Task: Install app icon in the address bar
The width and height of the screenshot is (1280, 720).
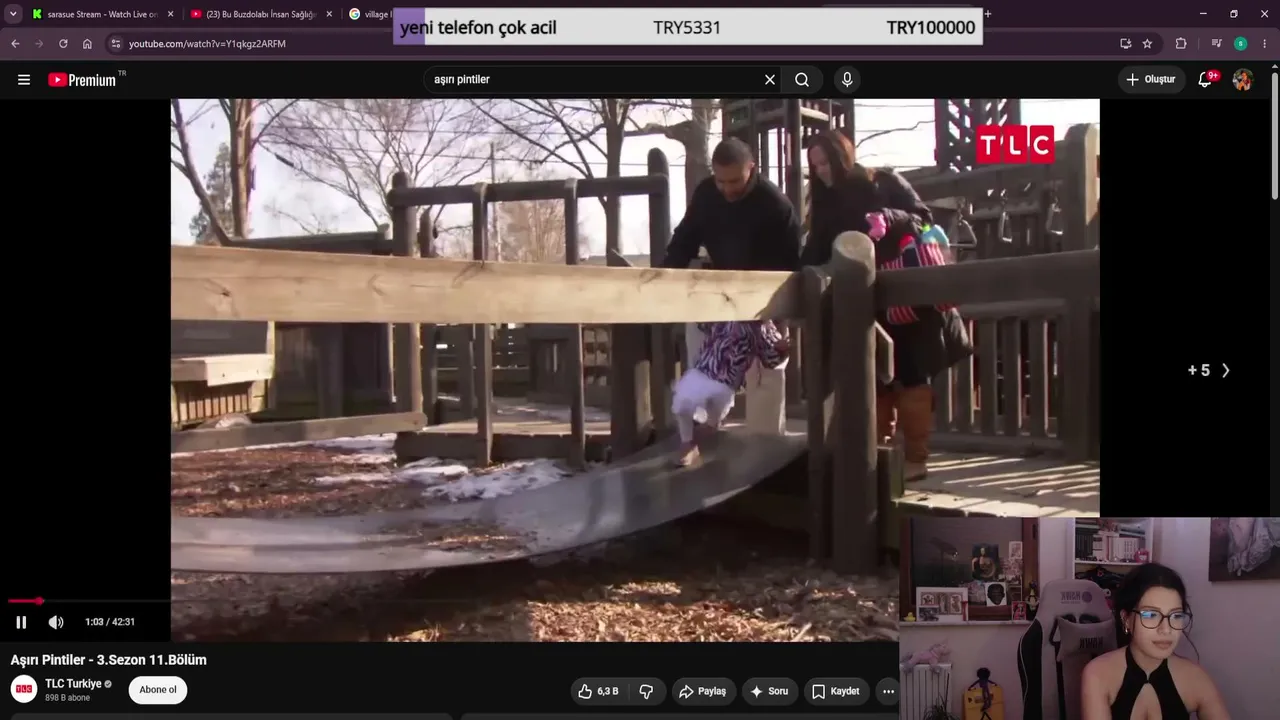Action: [x=1125, y=44]
